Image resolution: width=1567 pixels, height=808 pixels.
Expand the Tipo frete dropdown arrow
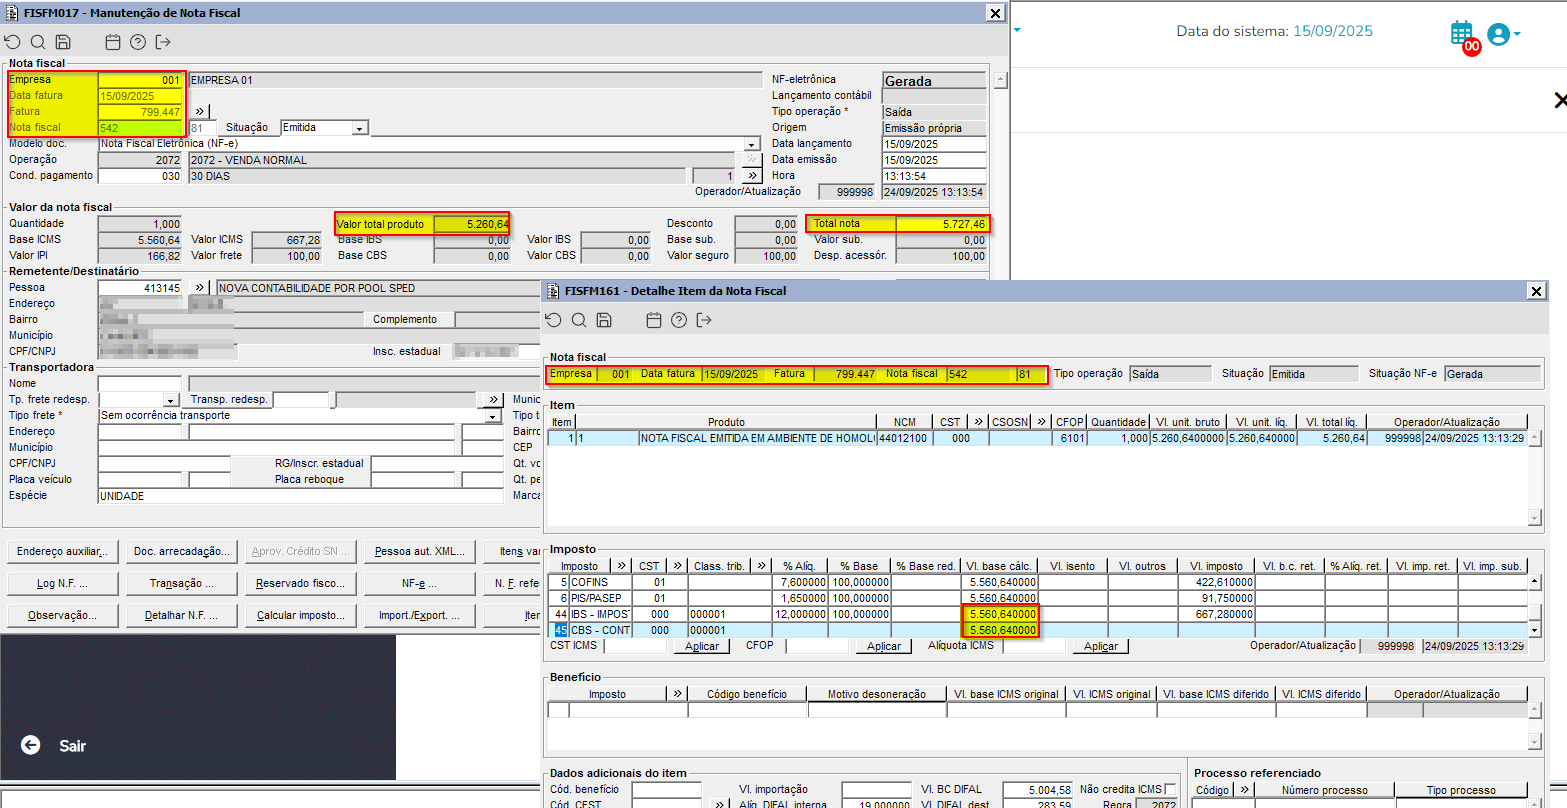[x=493, y=416]
